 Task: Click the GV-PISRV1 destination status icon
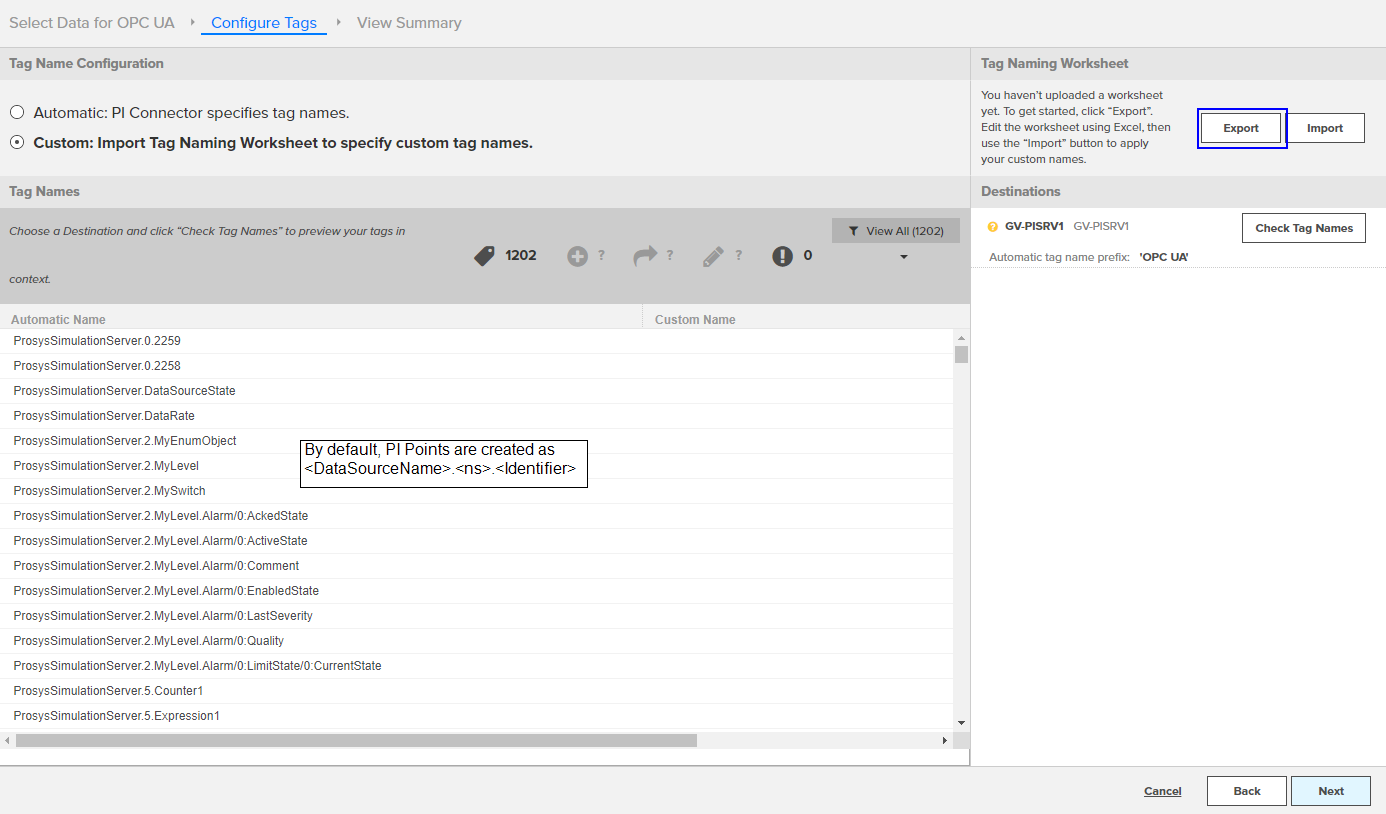[993, 227]
